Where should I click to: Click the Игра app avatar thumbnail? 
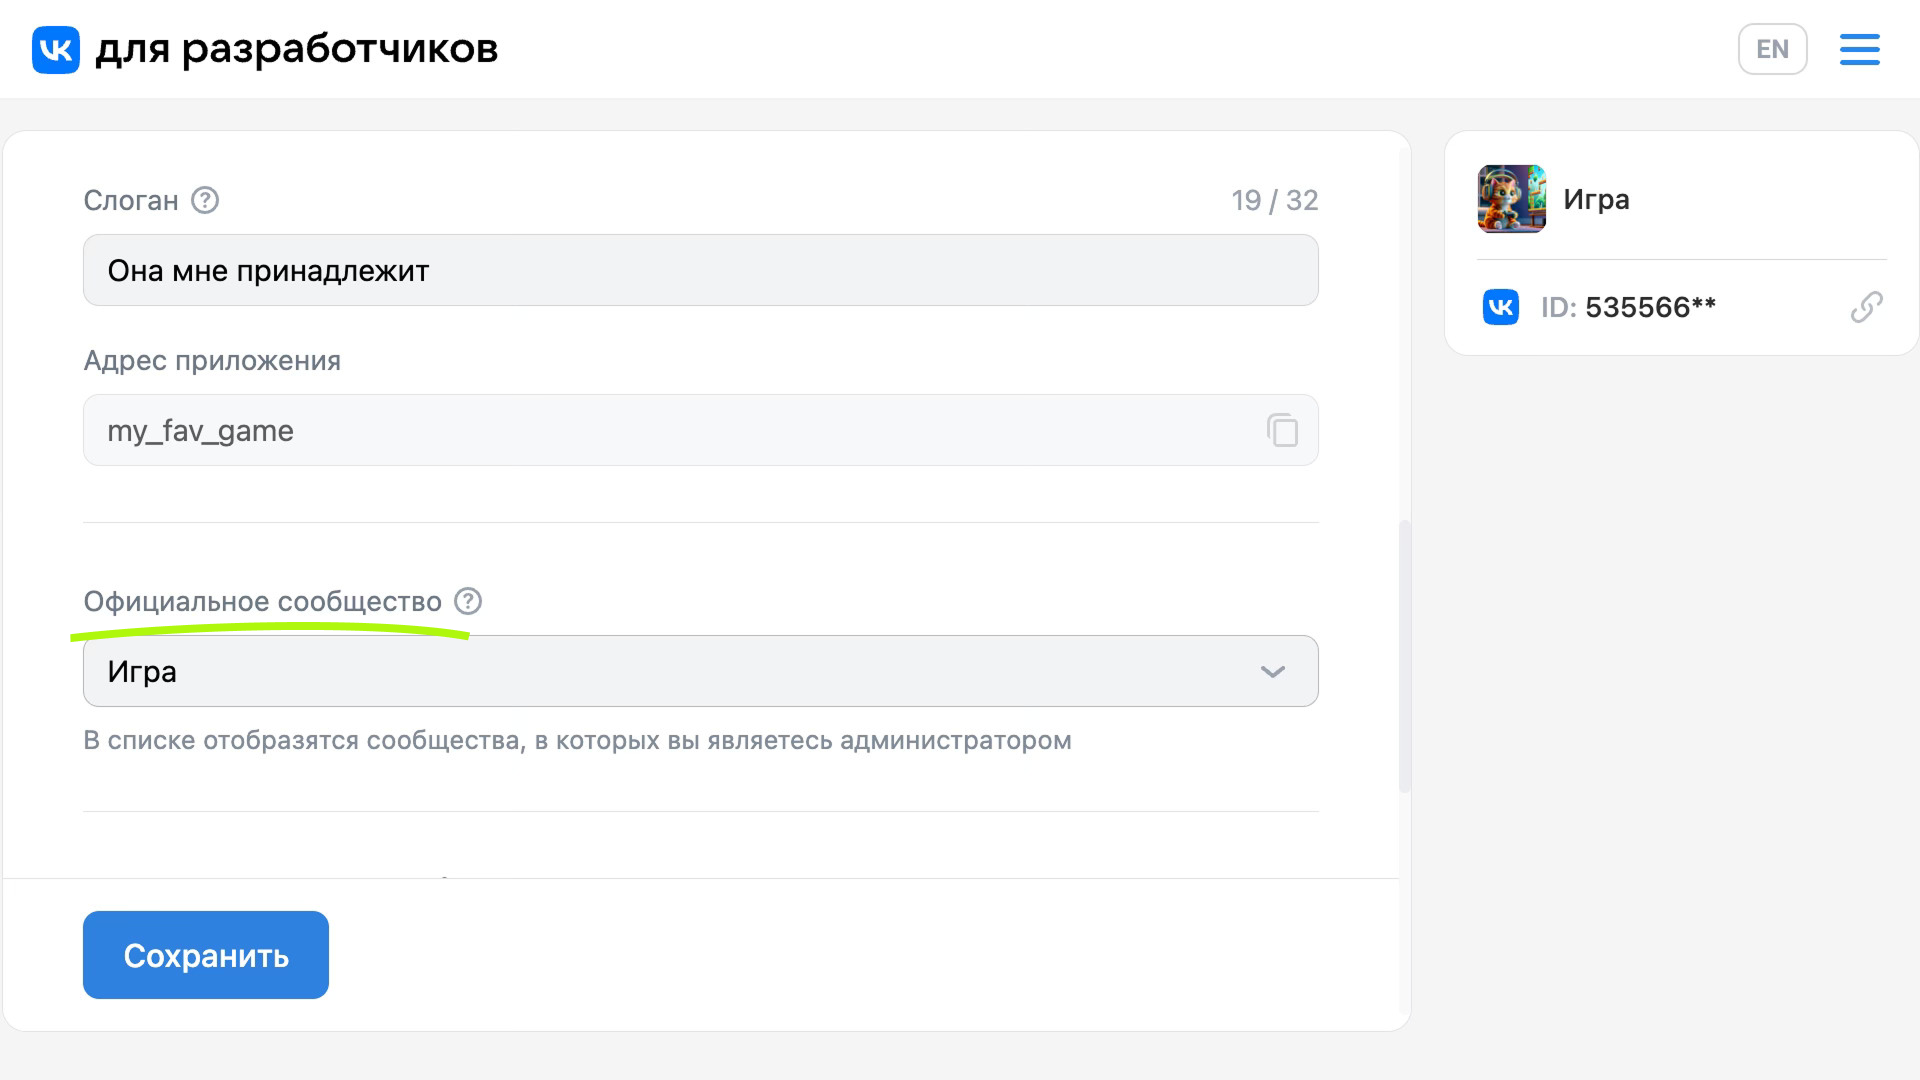[1512, 199]
